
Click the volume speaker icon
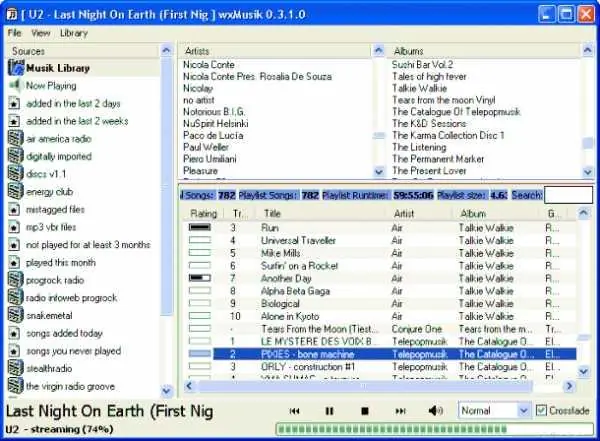pyautogui.click(x=435, y=411)
